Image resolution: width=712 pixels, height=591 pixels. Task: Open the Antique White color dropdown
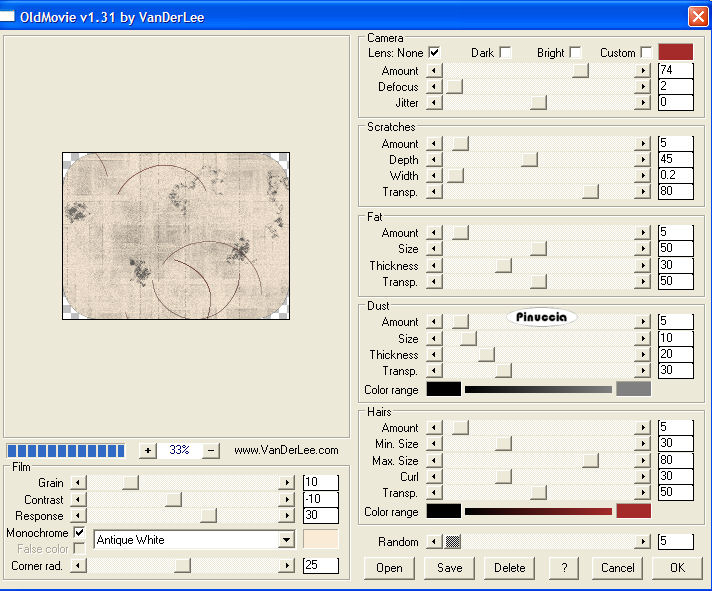(x=286, y=540)
